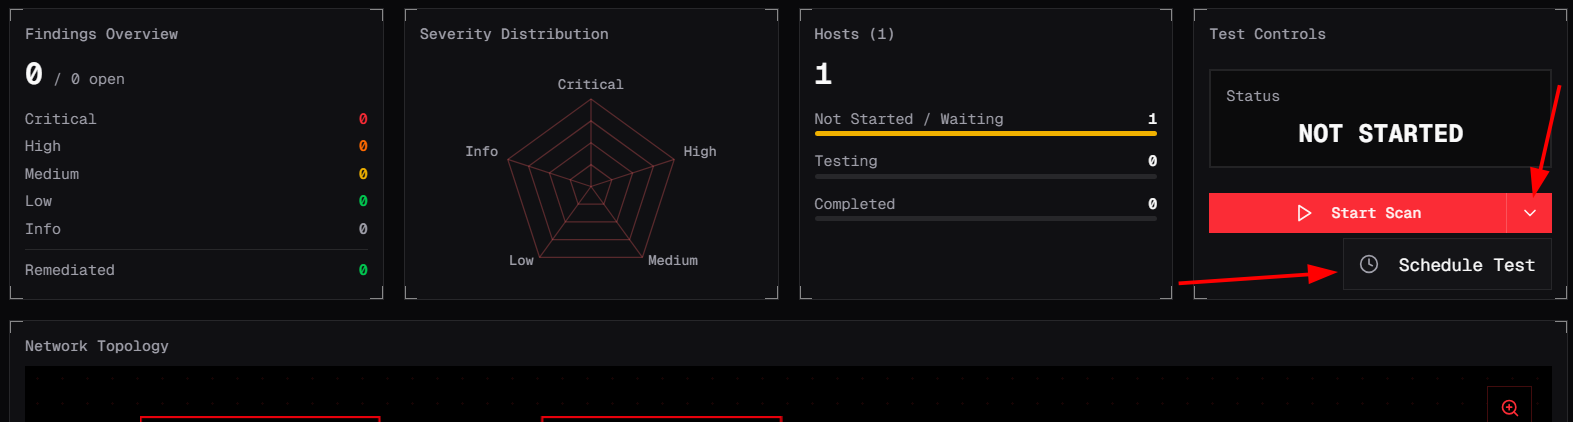Click the play icon on Start Scan

tap(1304, 213)
